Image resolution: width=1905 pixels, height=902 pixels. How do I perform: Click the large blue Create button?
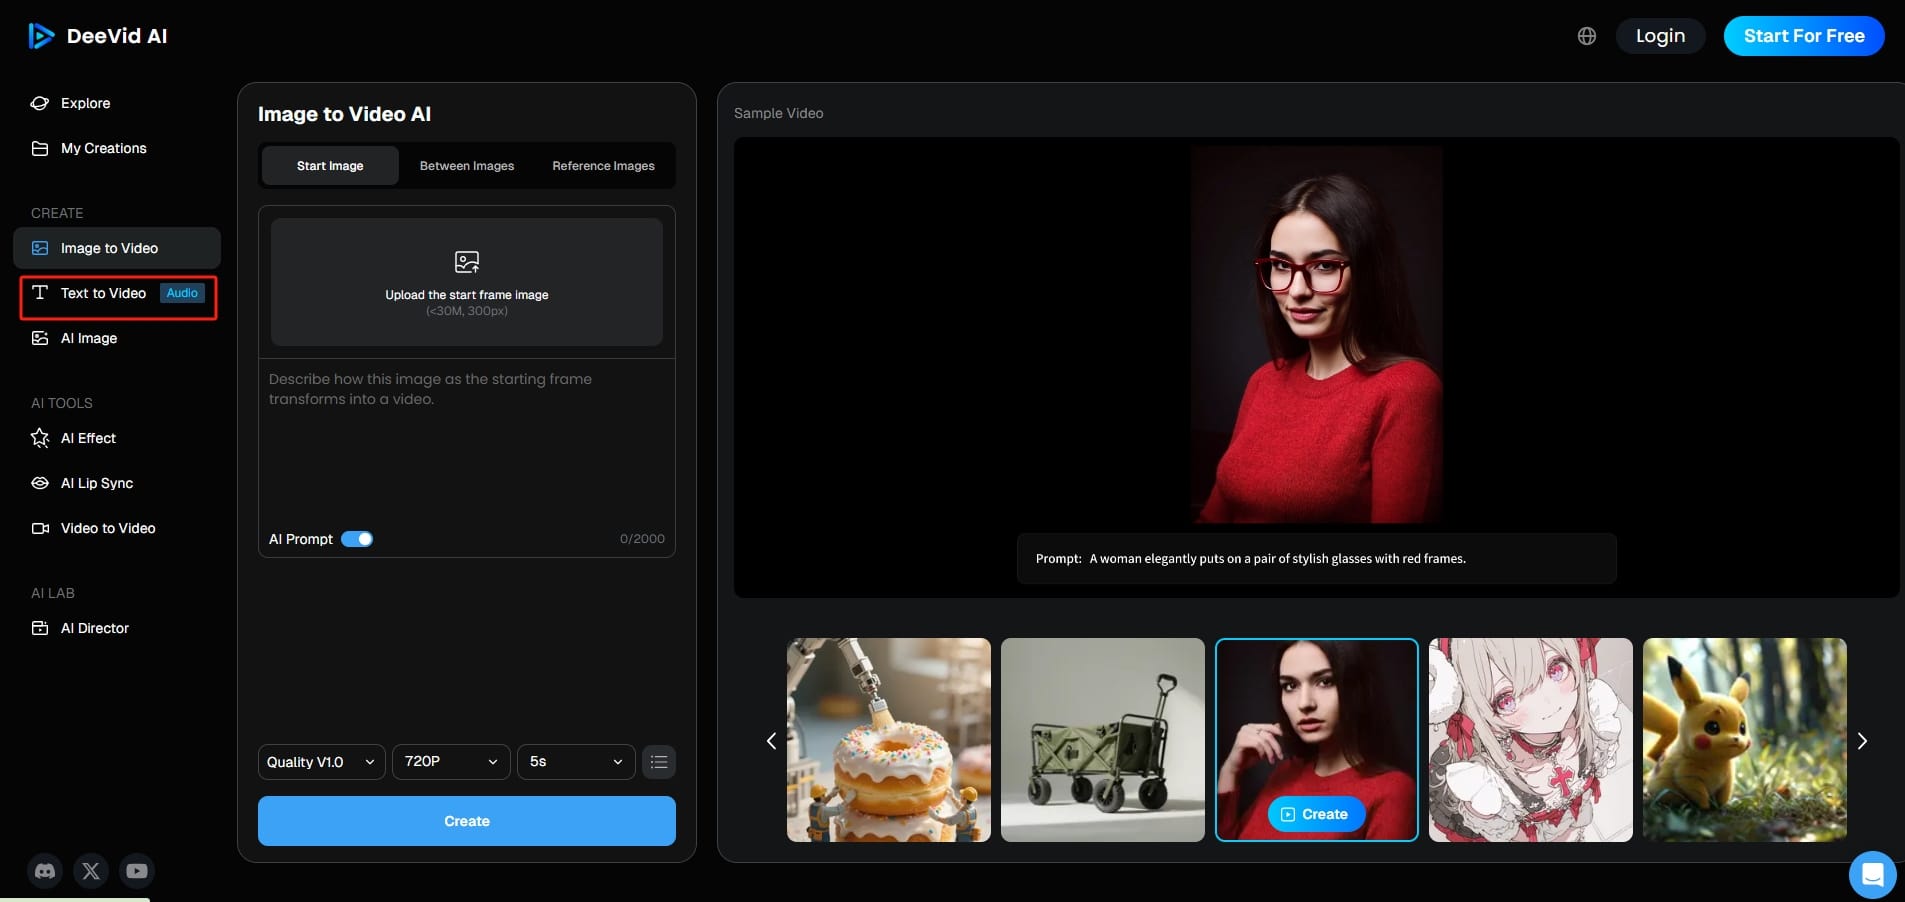click(467, 821)
